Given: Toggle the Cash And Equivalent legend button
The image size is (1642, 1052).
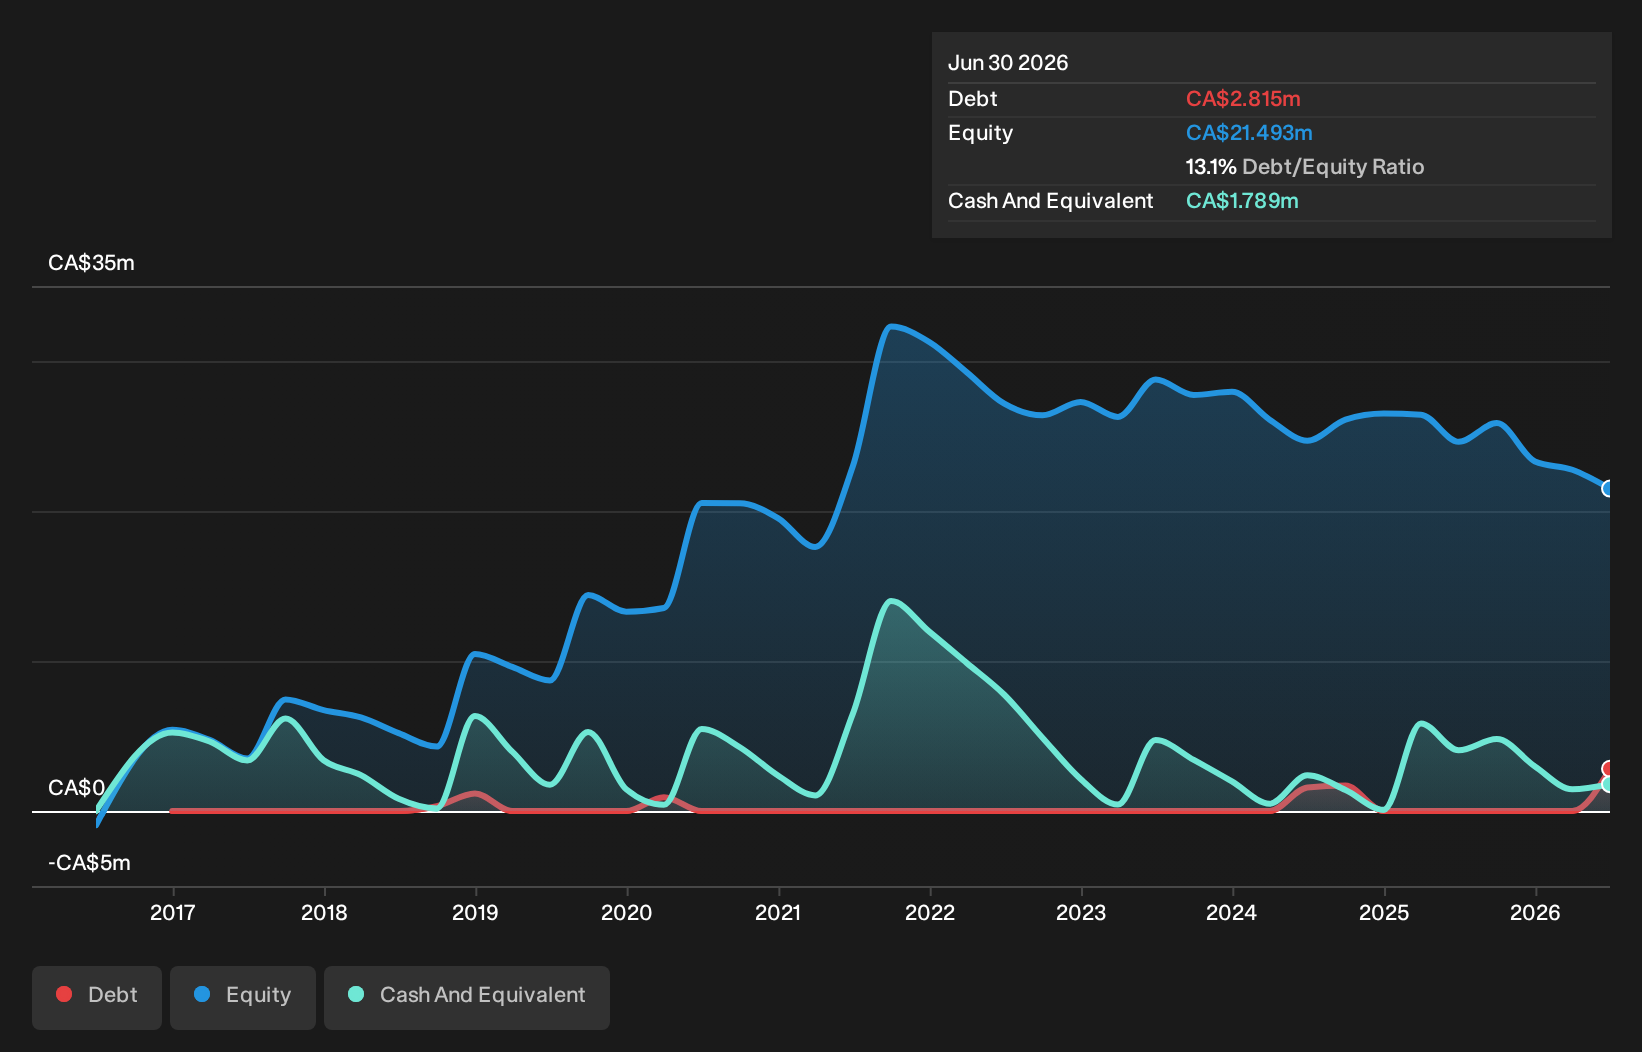Looking at the screenshot, I should click(467, 997).
